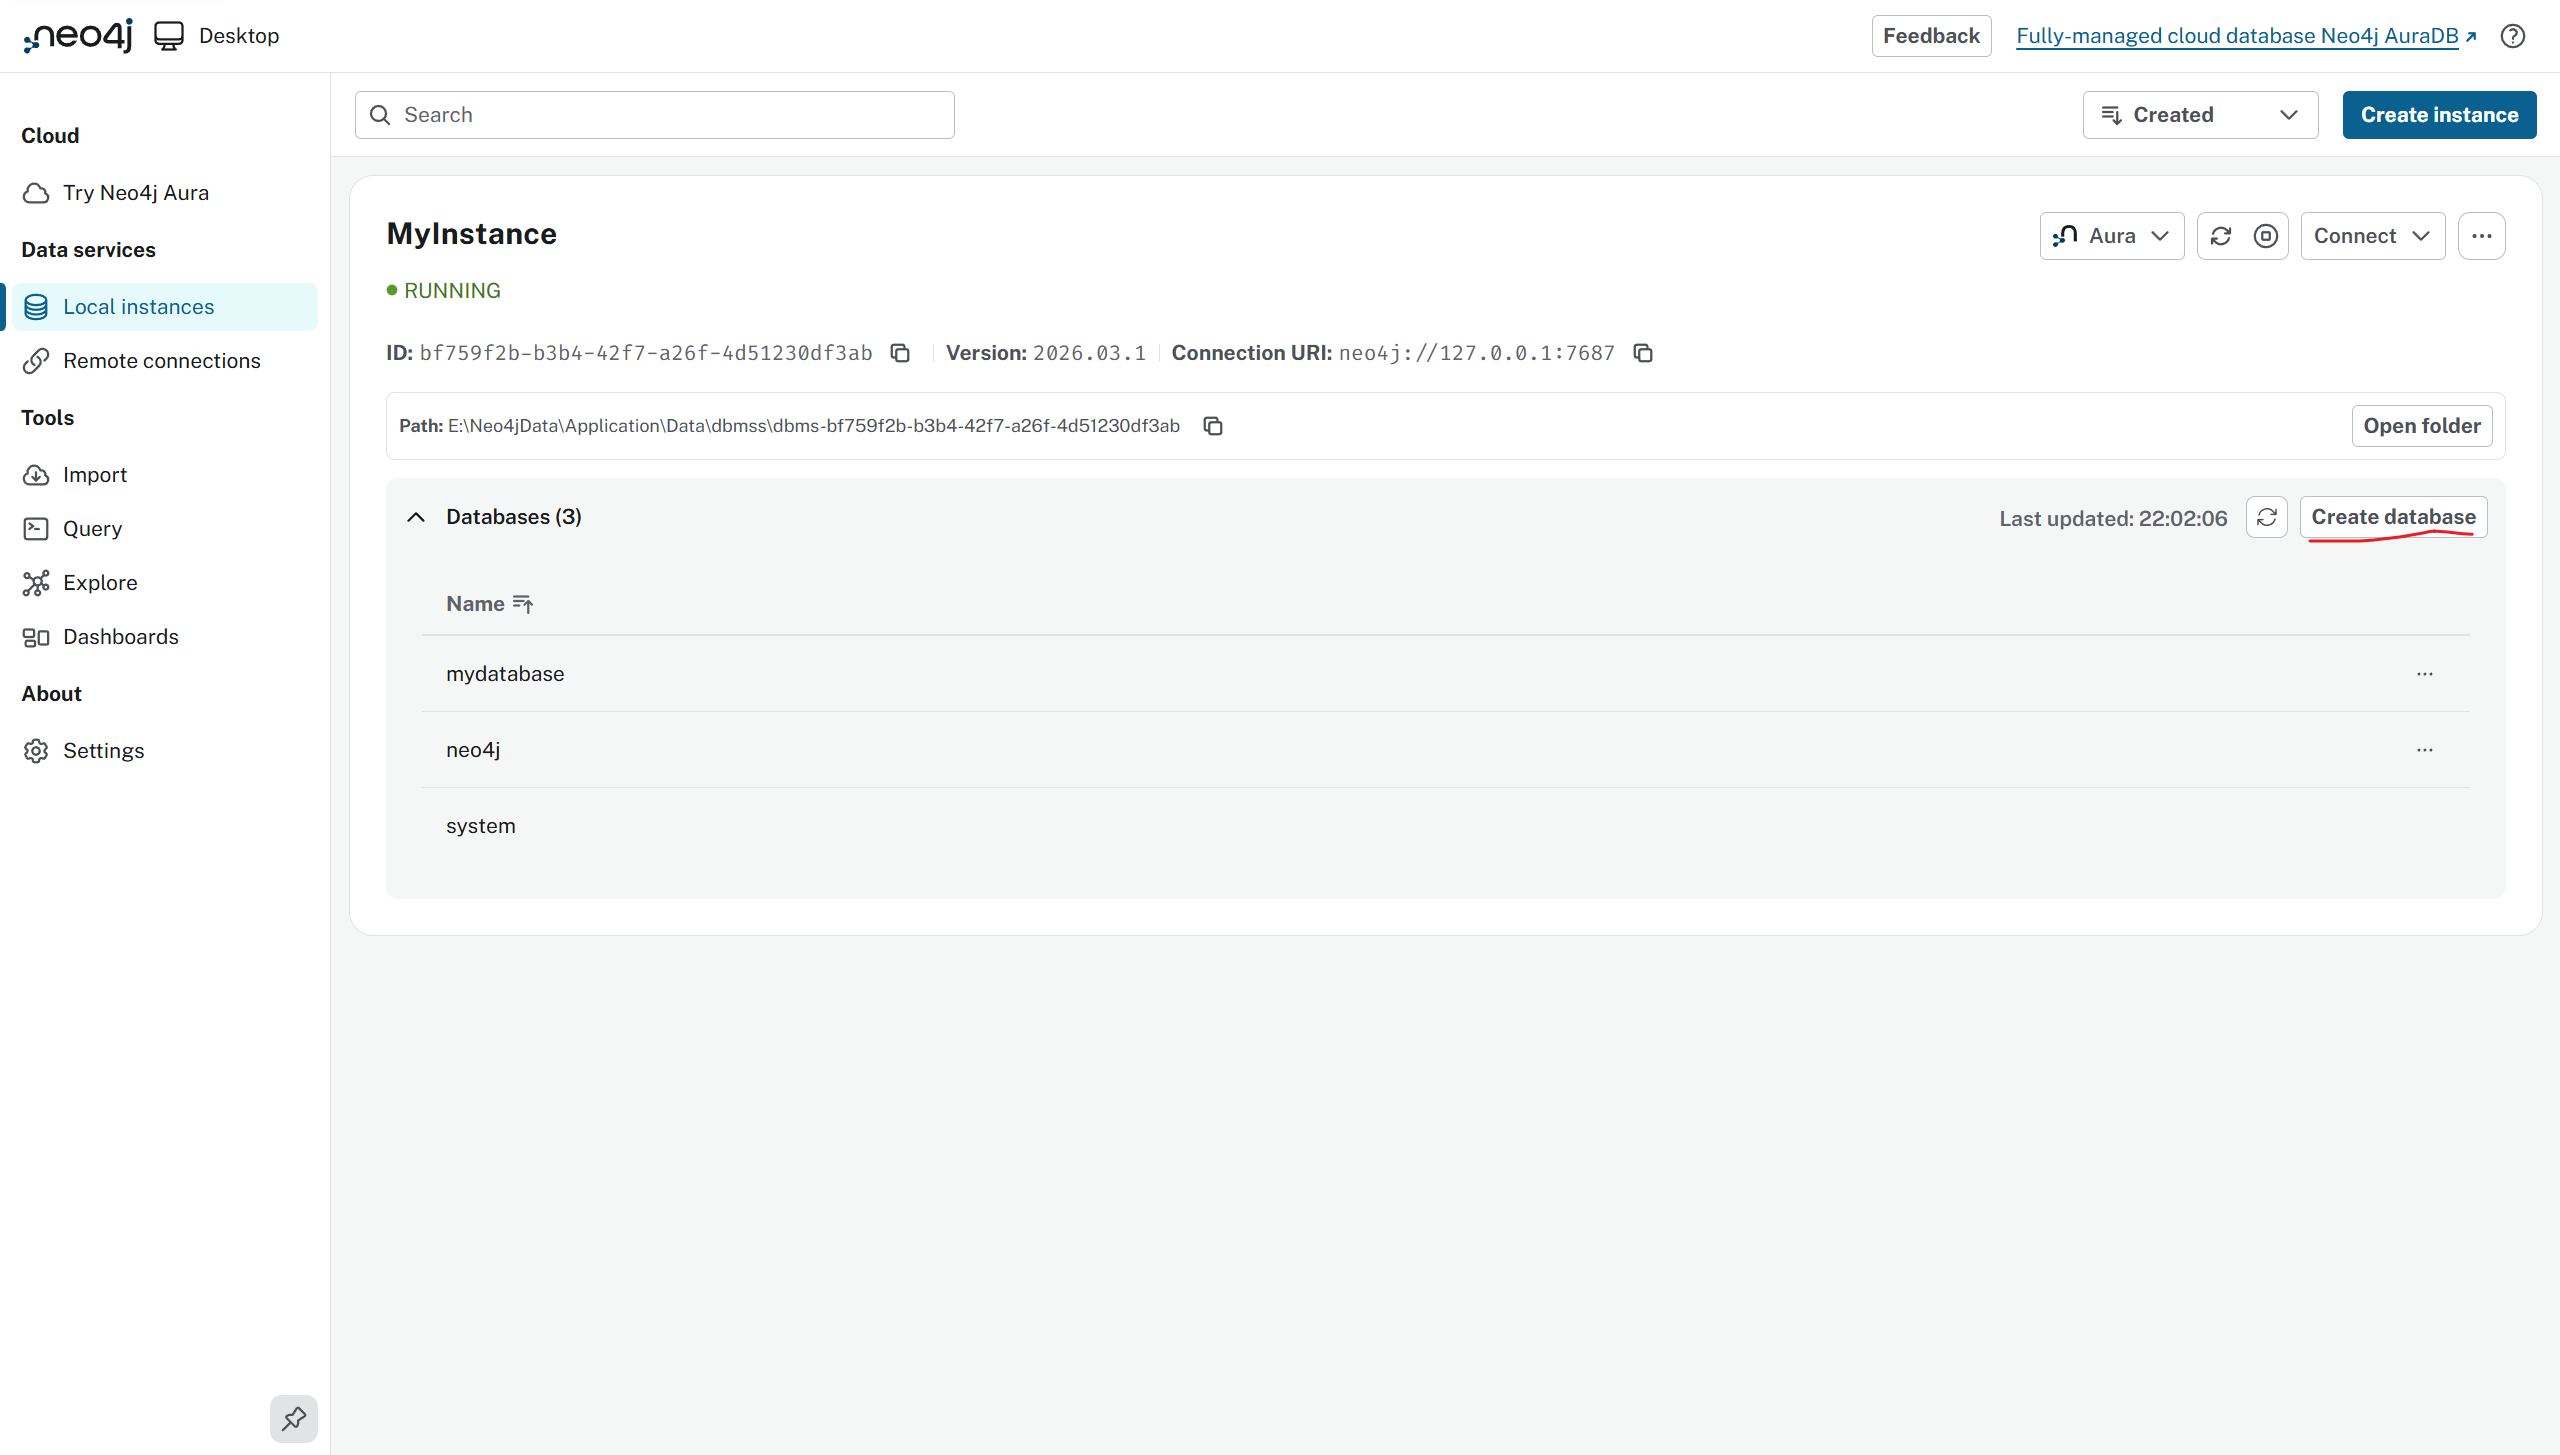Open the Query tool
This screenshot has height=1455, width=2560.
pyautogui.click(x=165, y=529)
